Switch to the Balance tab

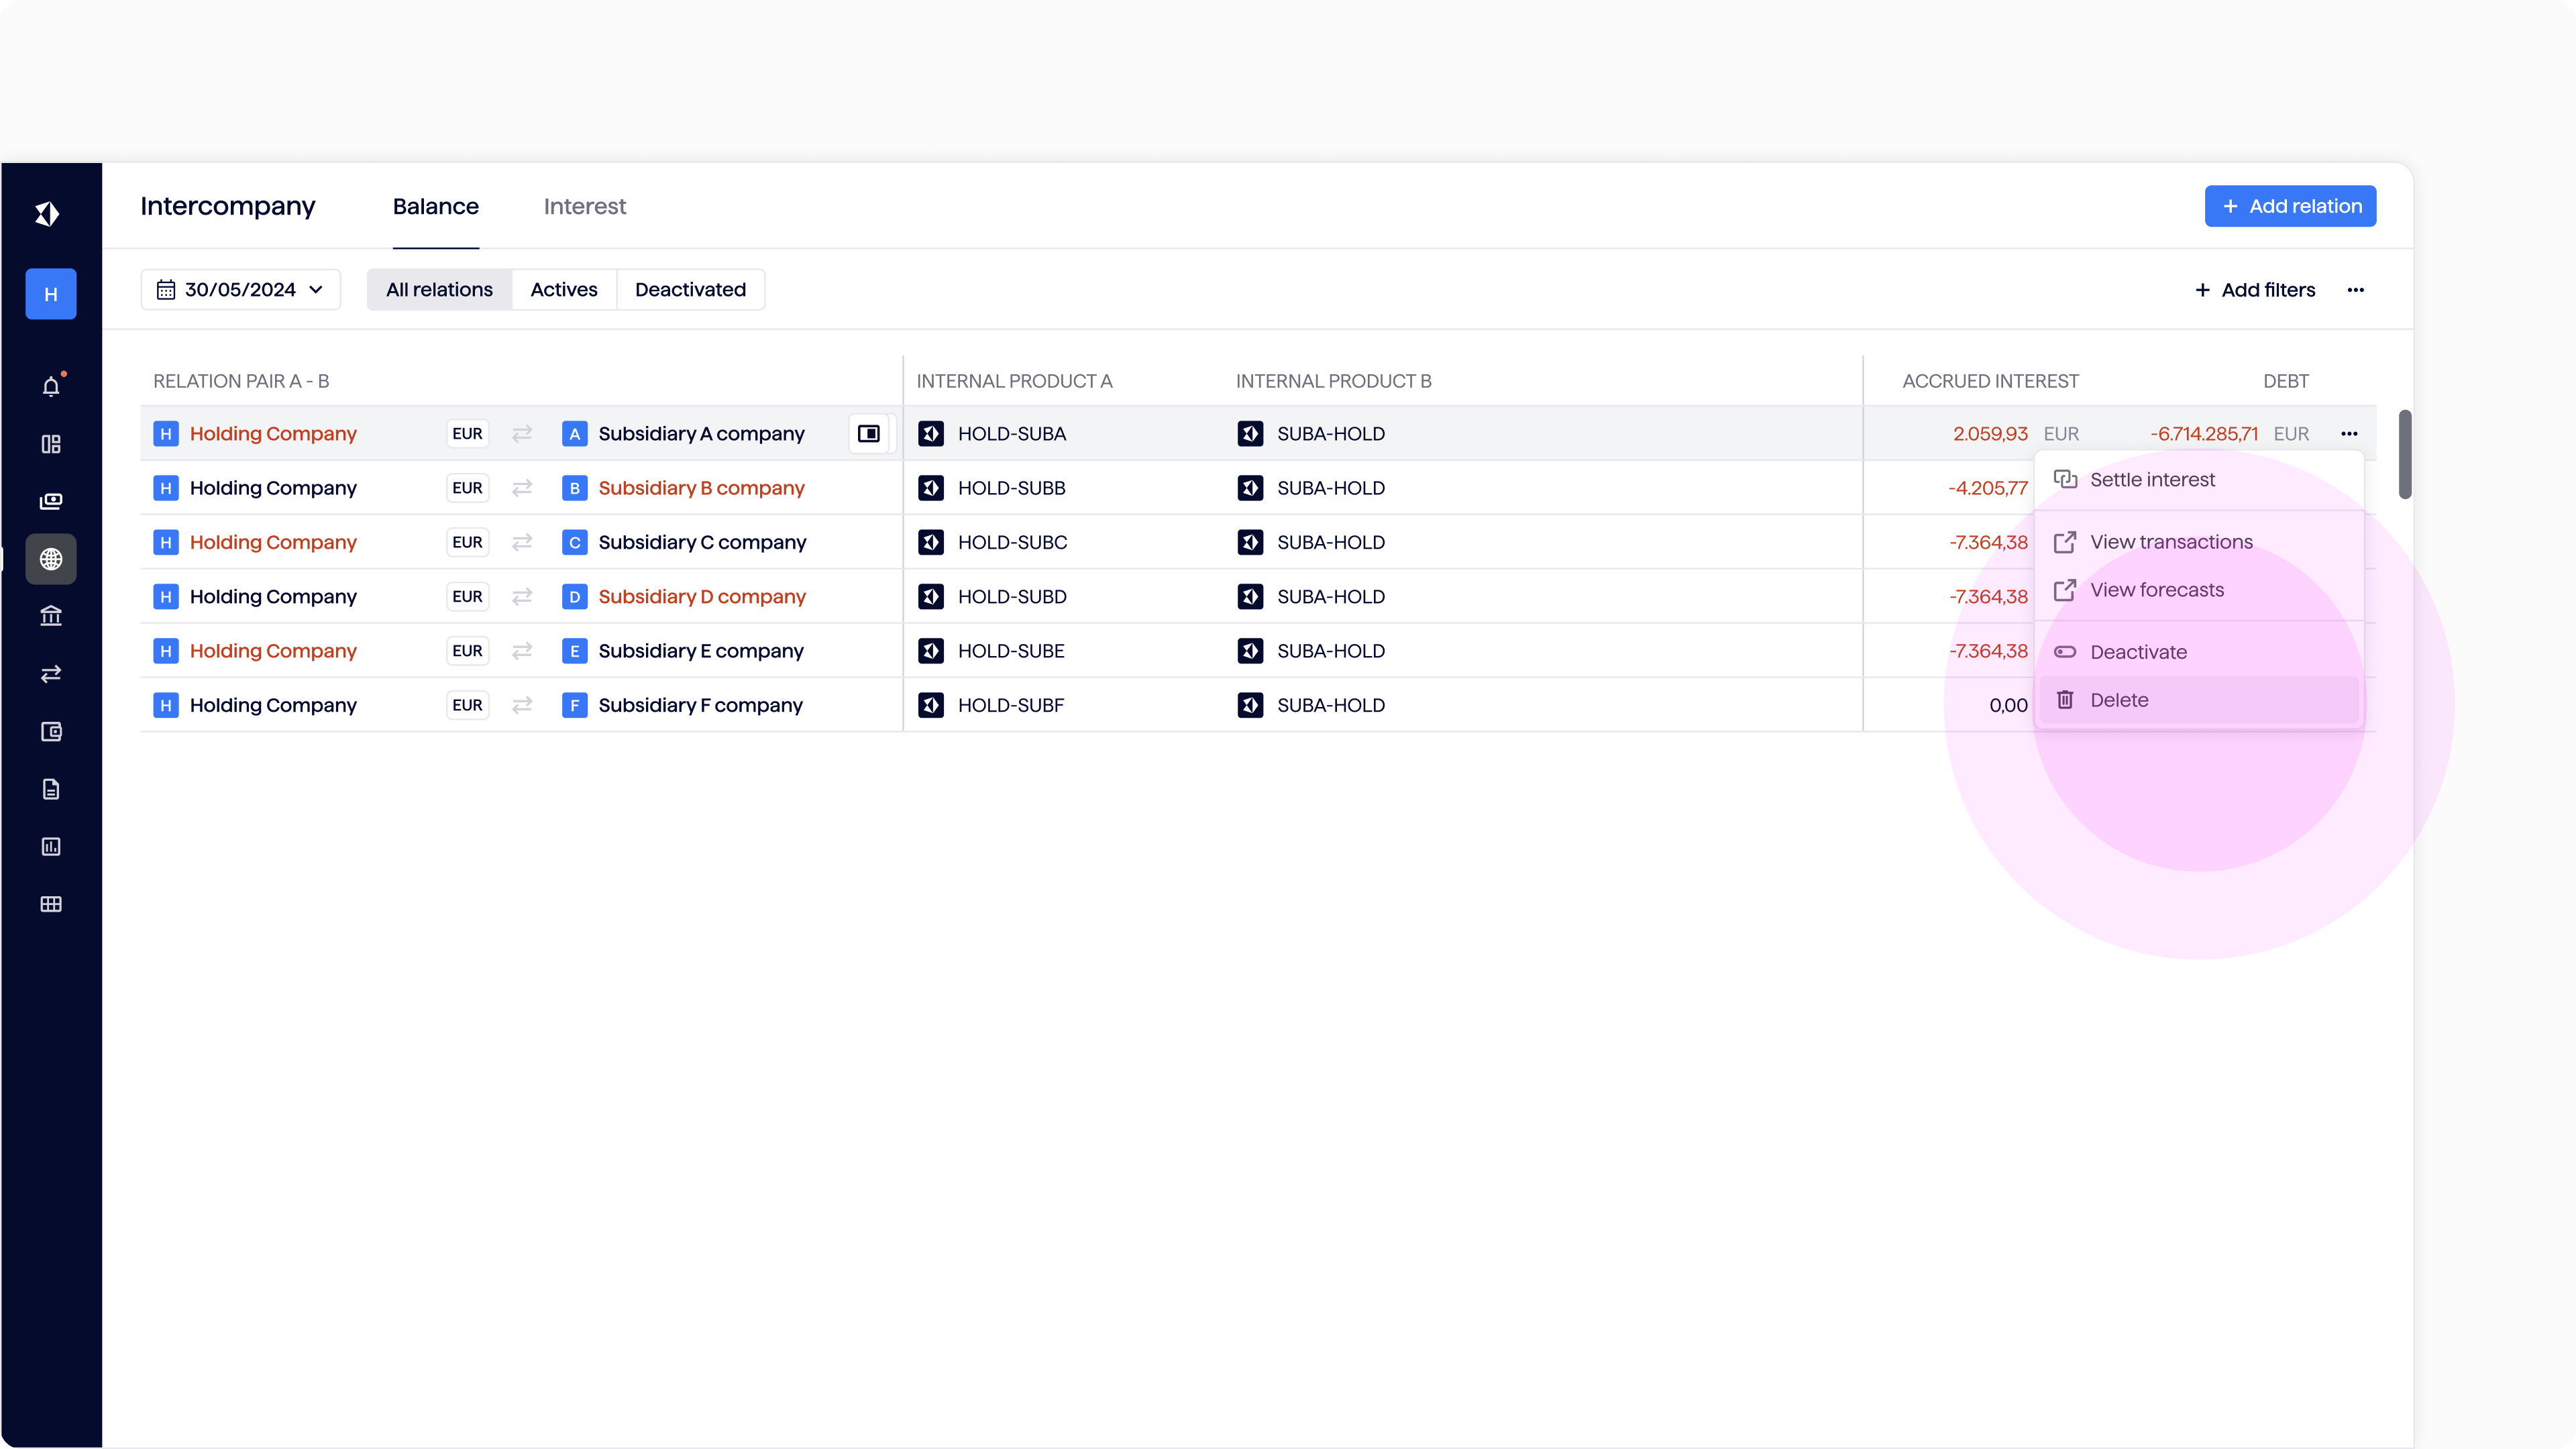[436, 206]
